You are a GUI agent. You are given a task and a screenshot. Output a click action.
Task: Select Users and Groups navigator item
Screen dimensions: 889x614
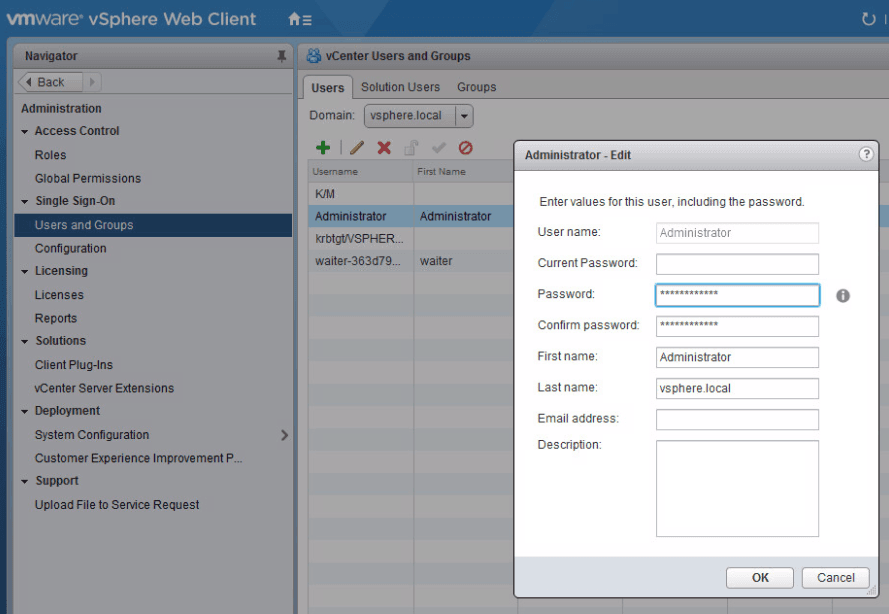click(153, 225)
